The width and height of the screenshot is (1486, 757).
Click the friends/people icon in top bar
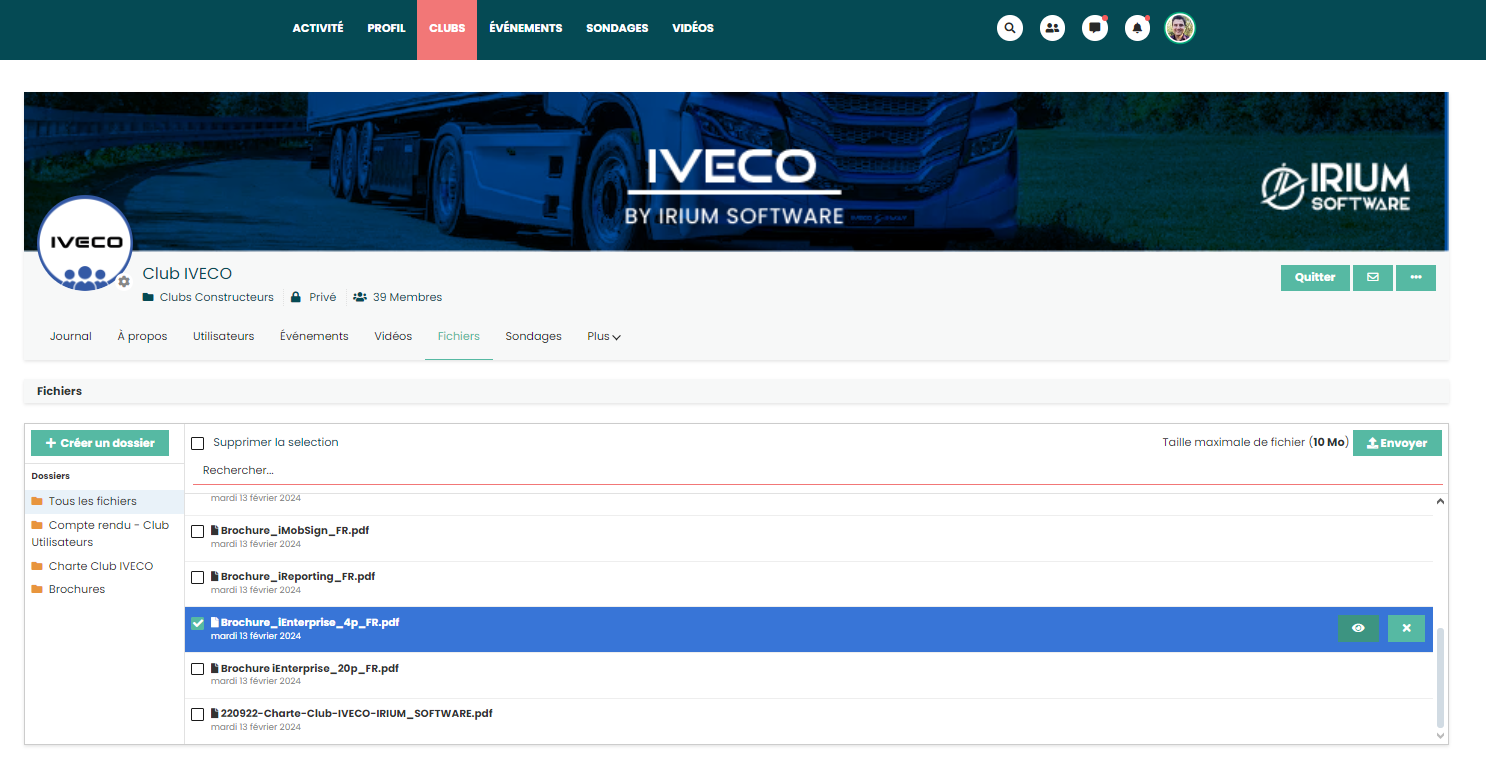(1052, 28)
